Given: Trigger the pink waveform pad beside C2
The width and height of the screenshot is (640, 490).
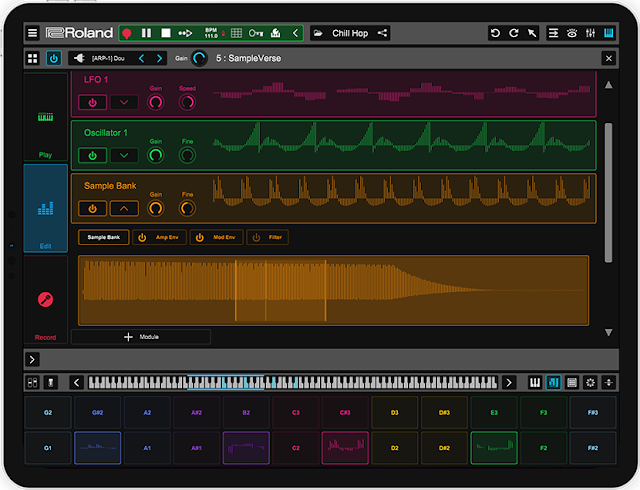Looking at the screenshot, I should (x=345, y=448).
